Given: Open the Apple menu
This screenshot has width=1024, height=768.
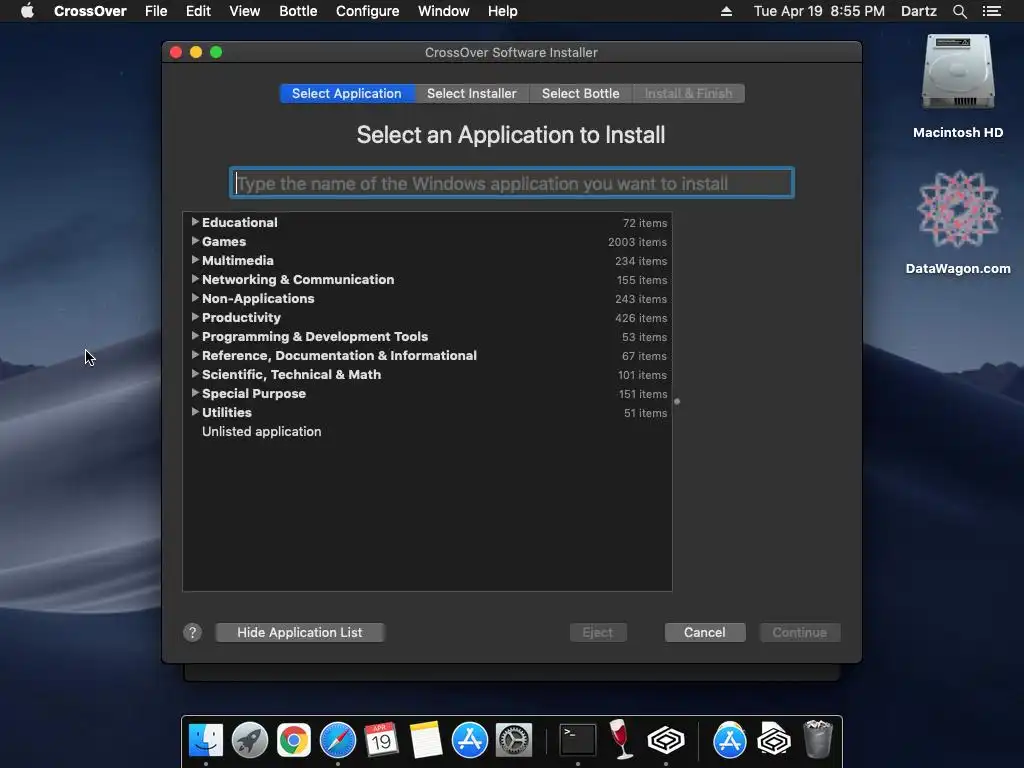Looking at the screenshot, I should [x=27, y=11].
